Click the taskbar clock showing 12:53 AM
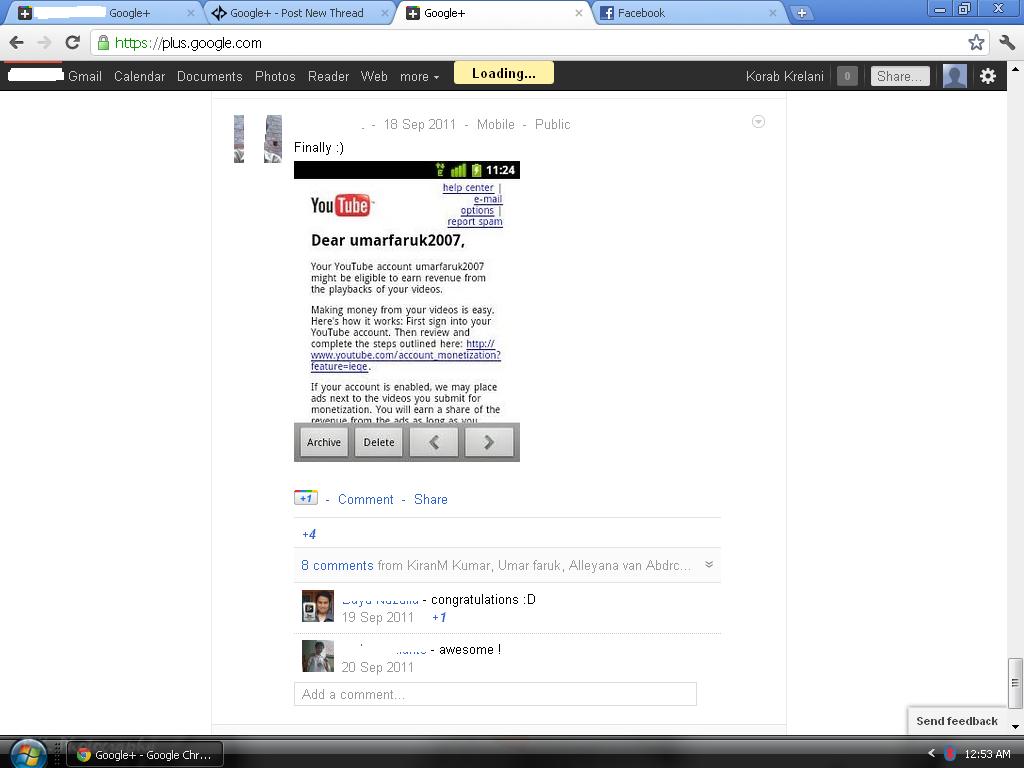Screen dimensions: 1024x768 pos(987,754)
